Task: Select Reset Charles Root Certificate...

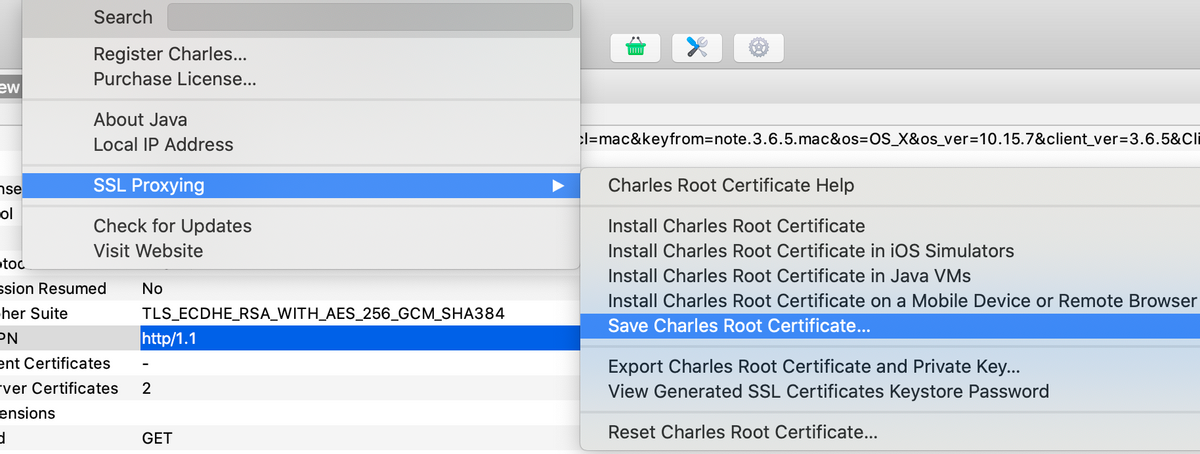Action: click(742, 433)
